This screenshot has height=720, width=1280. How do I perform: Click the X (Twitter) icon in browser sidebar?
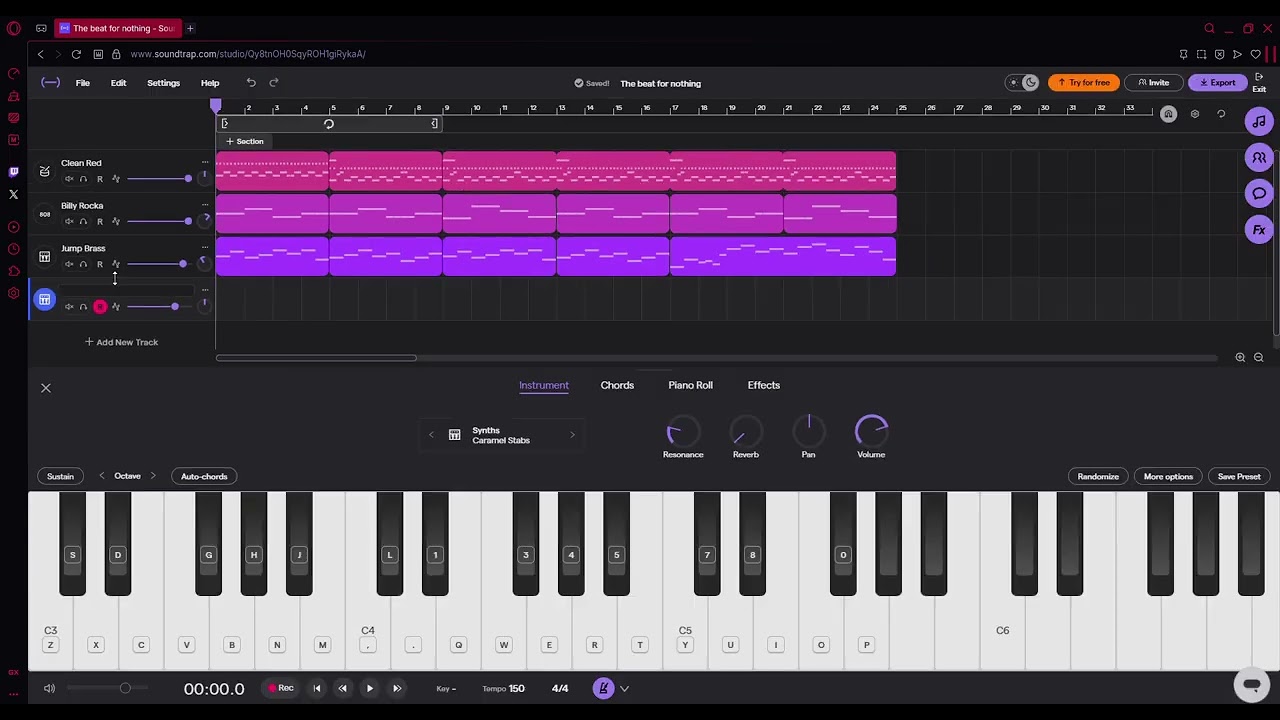pos(13,194)
